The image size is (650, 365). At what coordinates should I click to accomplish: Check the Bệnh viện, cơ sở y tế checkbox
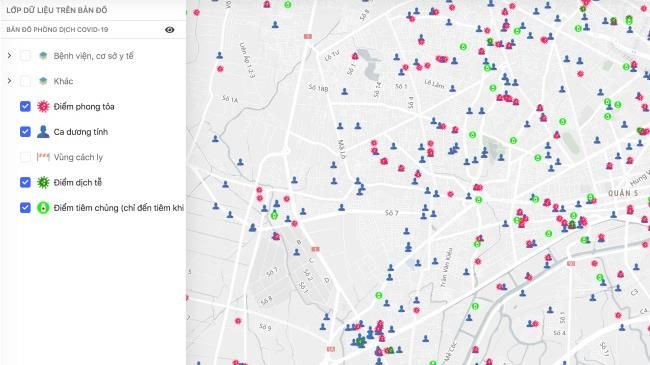25,56
